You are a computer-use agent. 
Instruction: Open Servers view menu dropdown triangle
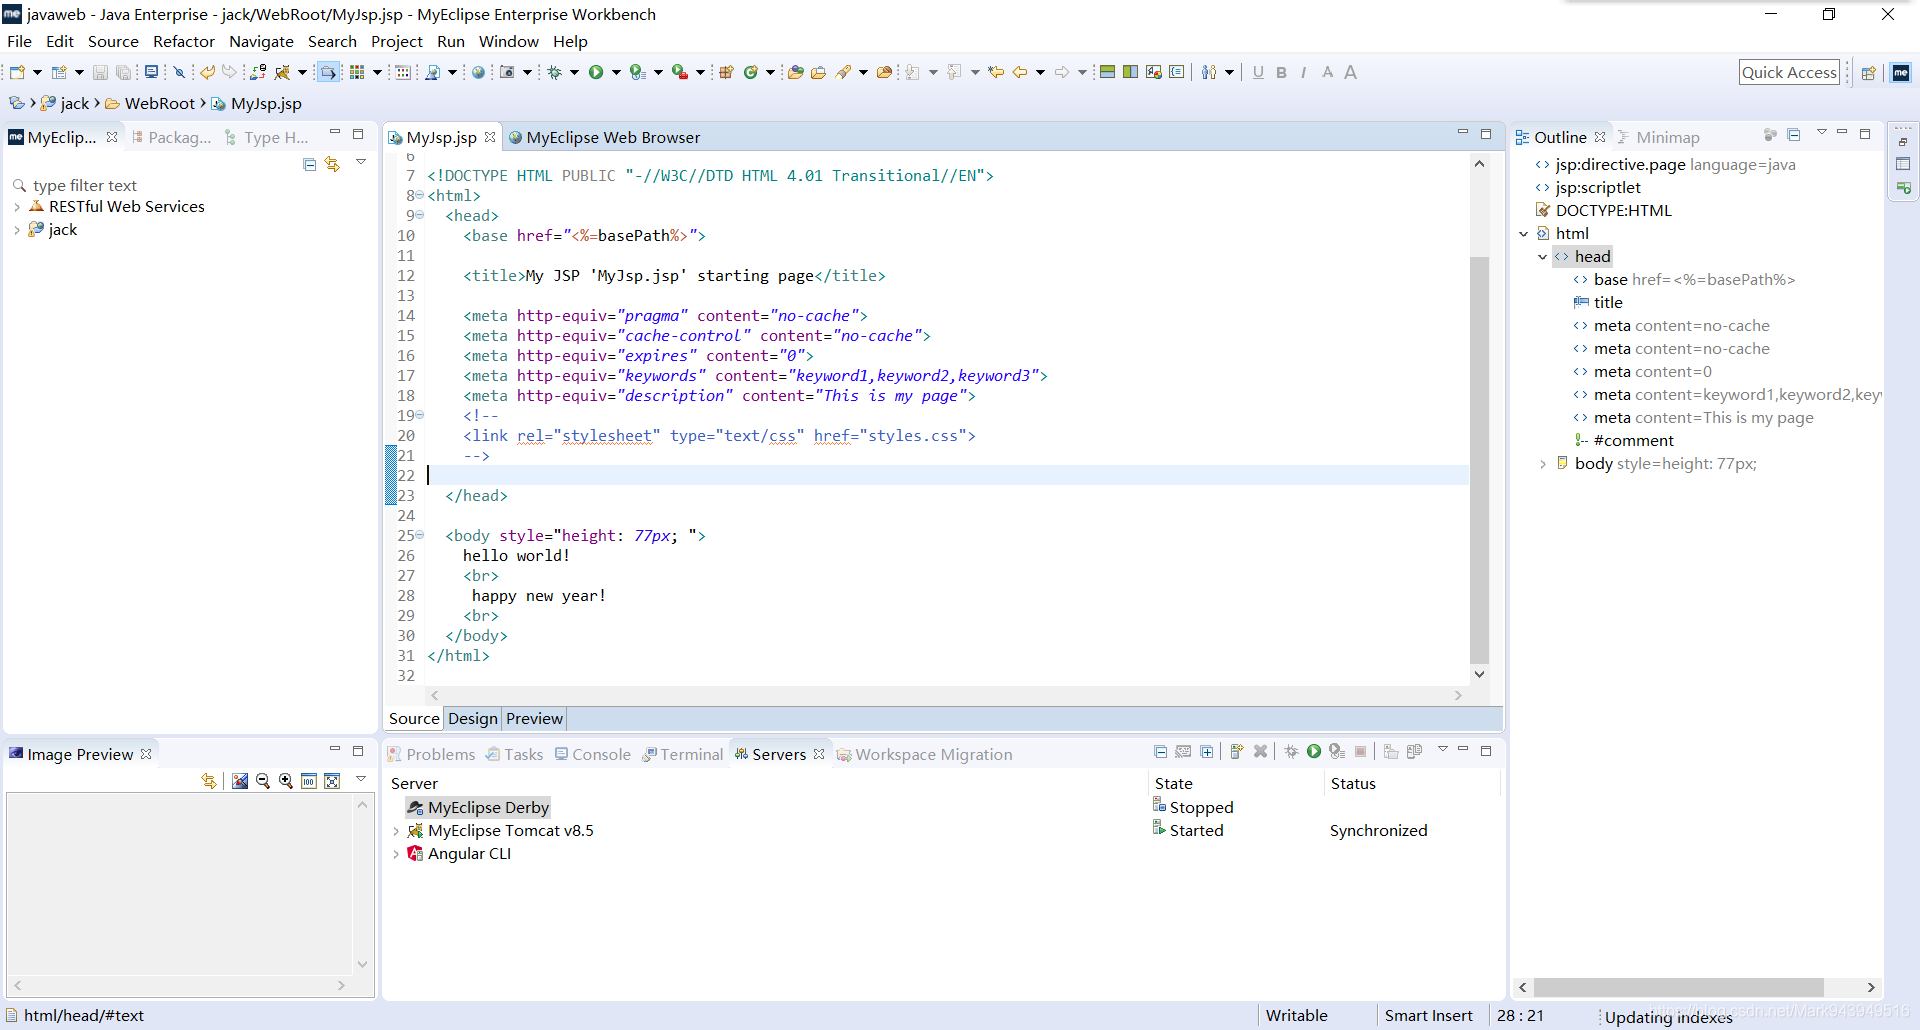pos(1443,749)
